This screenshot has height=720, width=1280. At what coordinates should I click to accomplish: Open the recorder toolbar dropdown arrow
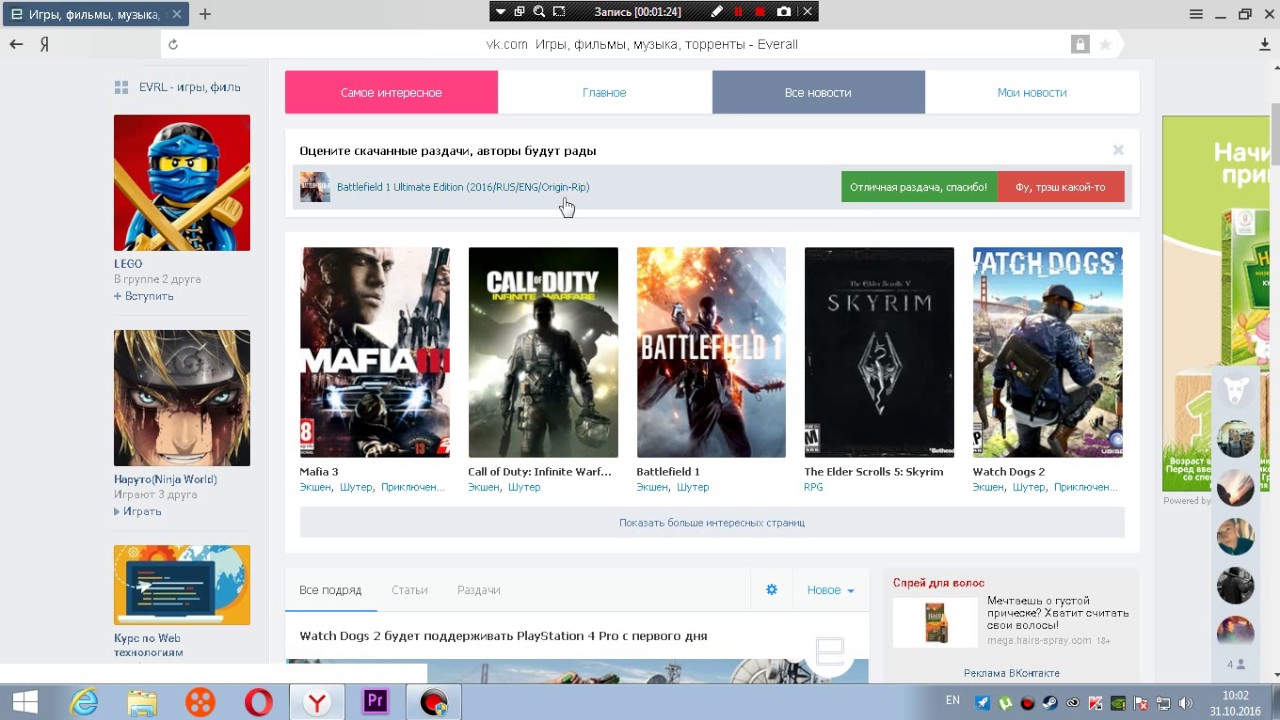501,12
